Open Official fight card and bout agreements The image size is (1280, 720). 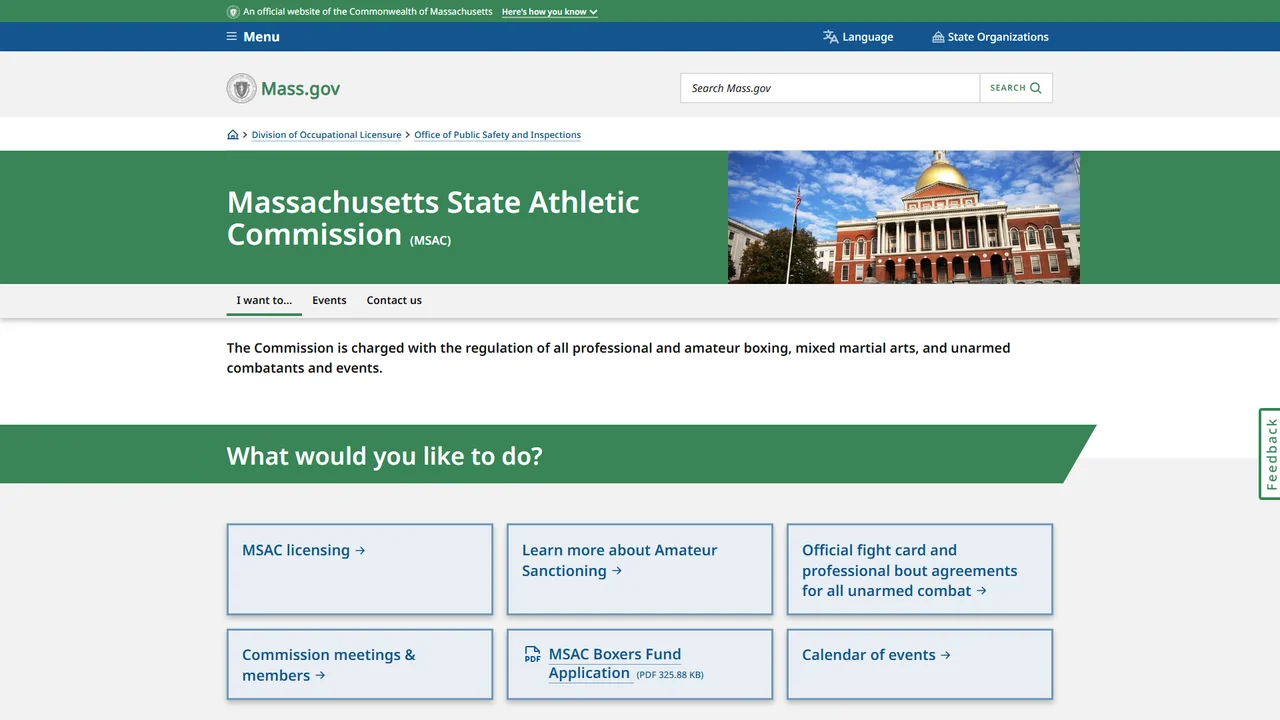pos(920,569)
